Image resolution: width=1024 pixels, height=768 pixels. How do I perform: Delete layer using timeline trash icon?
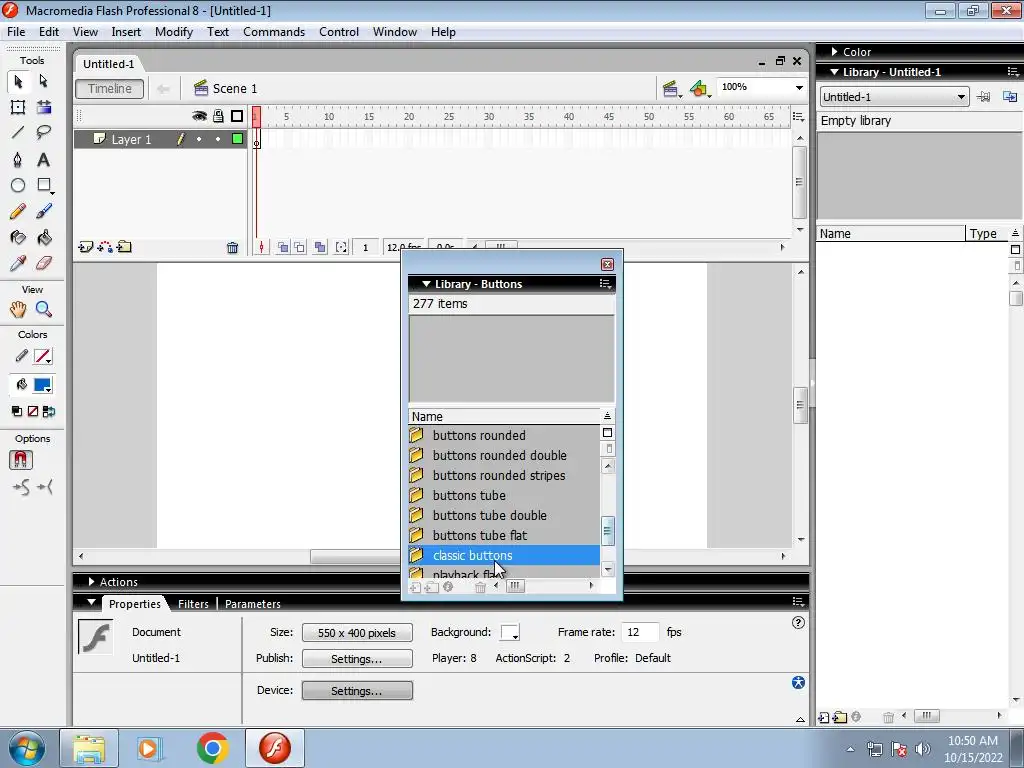[232, 248]
